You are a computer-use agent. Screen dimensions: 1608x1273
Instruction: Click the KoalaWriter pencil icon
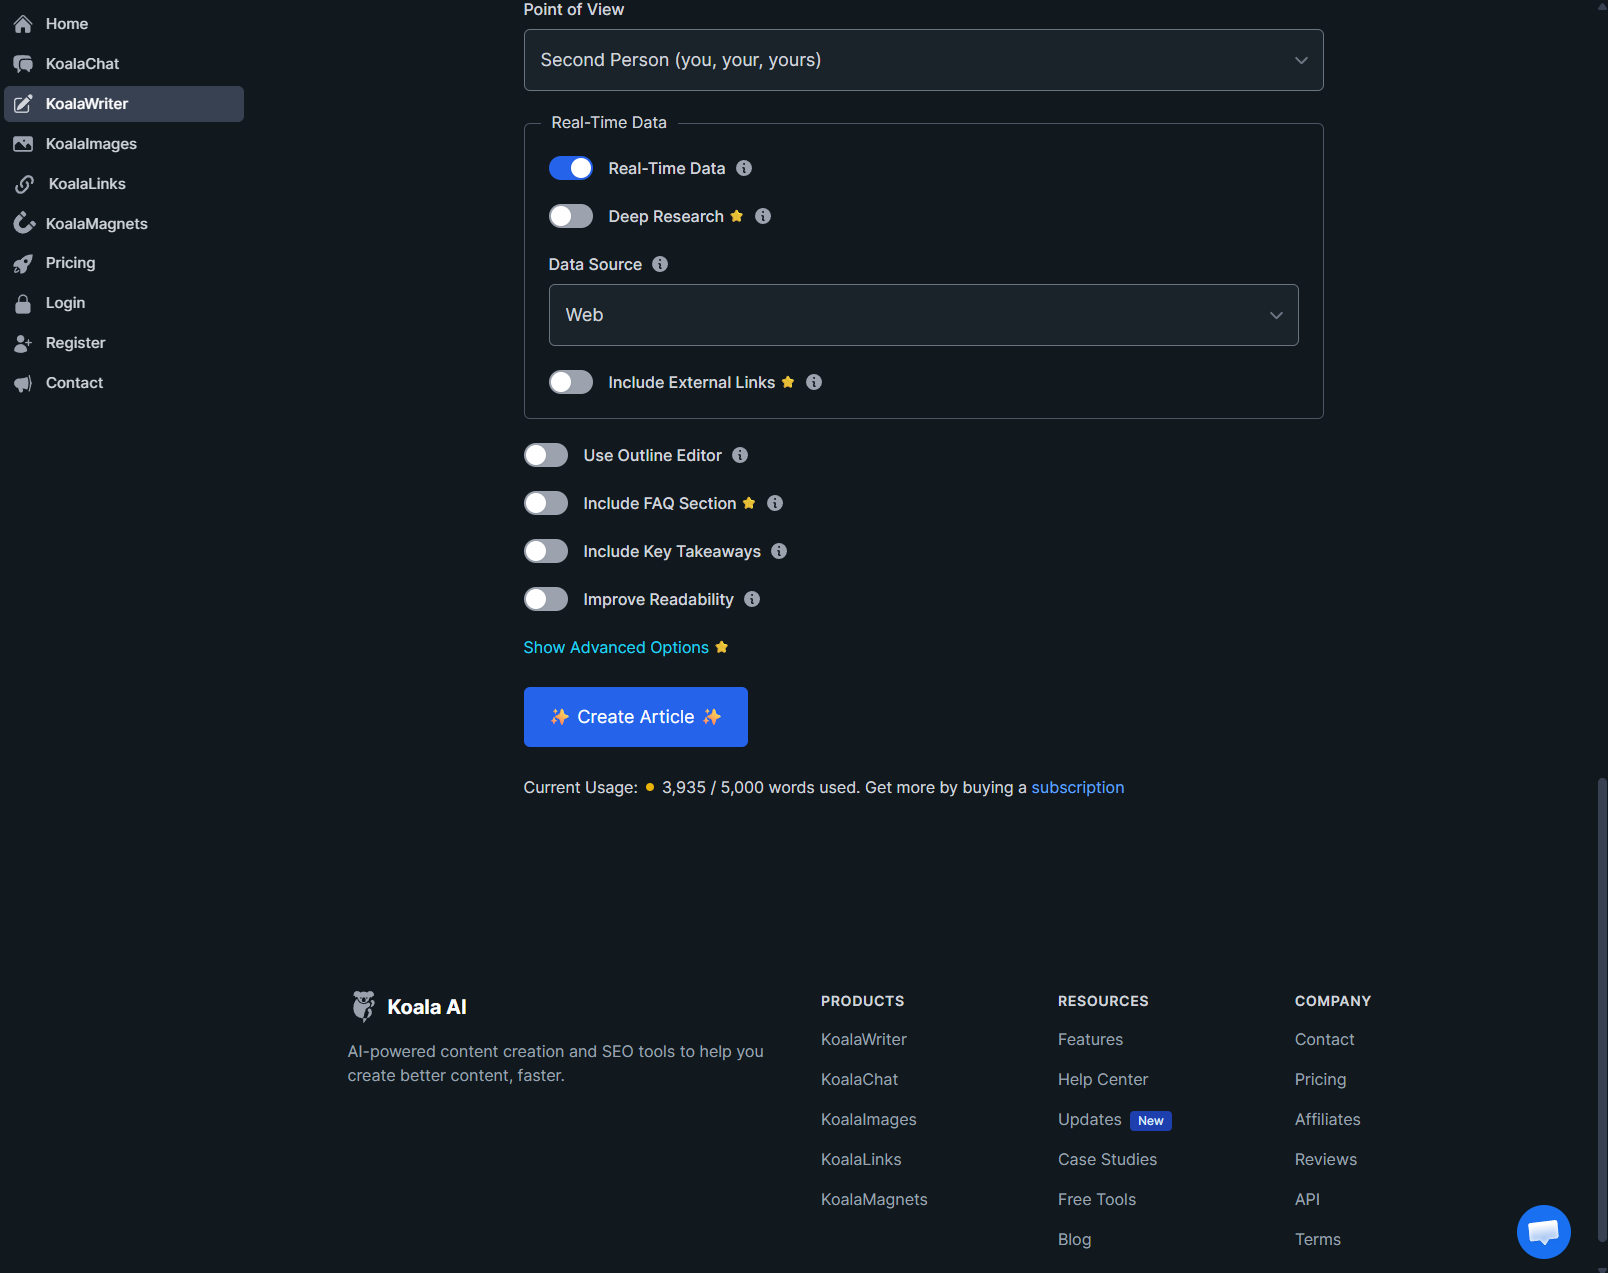(x=23, y=104)
